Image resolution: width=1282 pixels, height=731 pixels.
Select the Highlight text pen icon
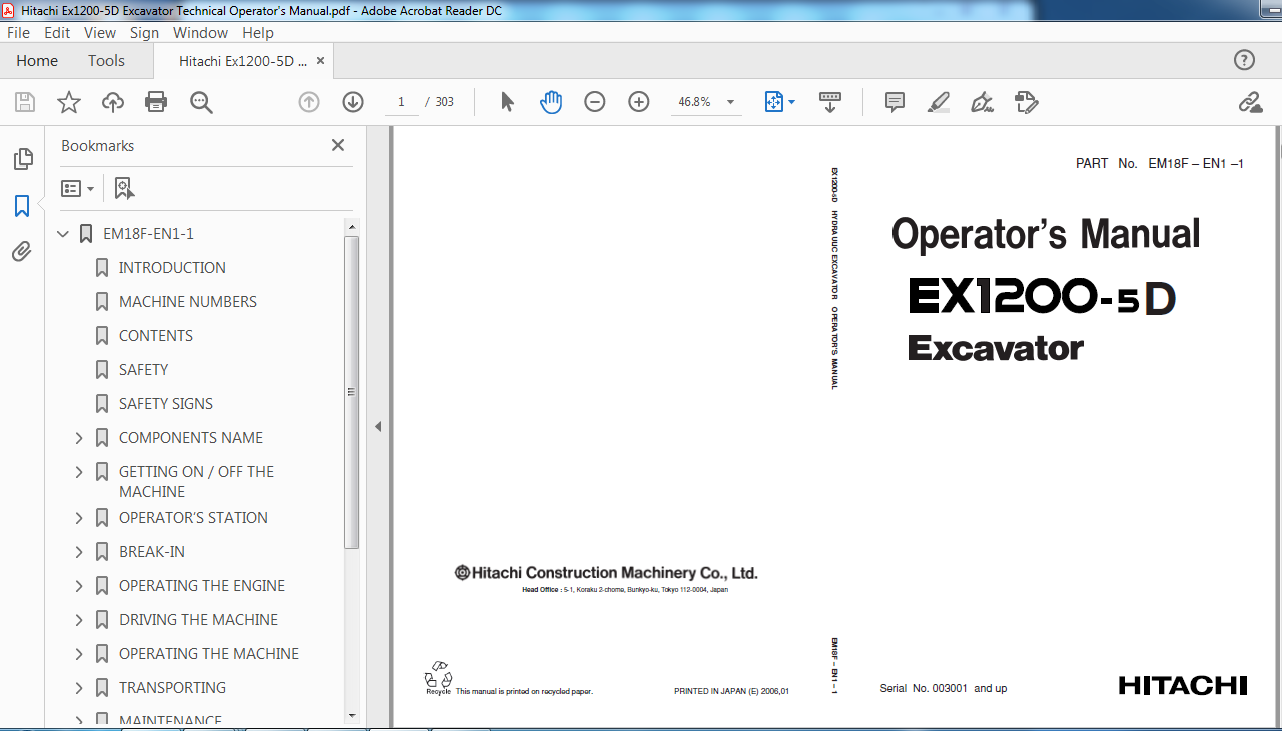tap(938, 102)
